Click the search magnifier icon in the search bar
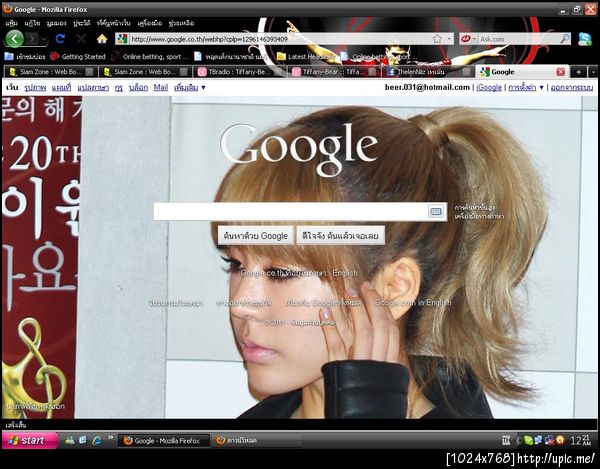The width and height of the screenshot is (600, 469). 565,39
